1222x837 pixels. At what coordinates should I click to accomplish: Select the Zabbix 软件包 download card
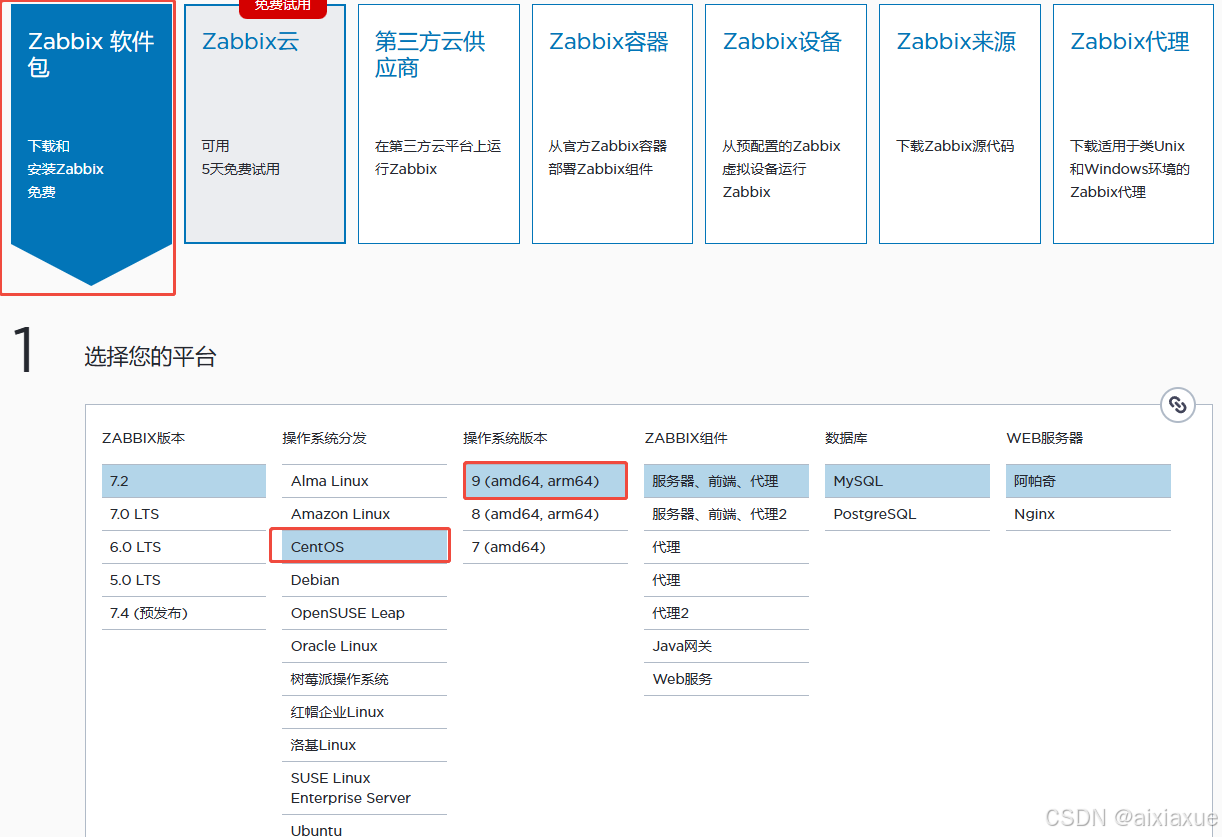coord(91,145)
